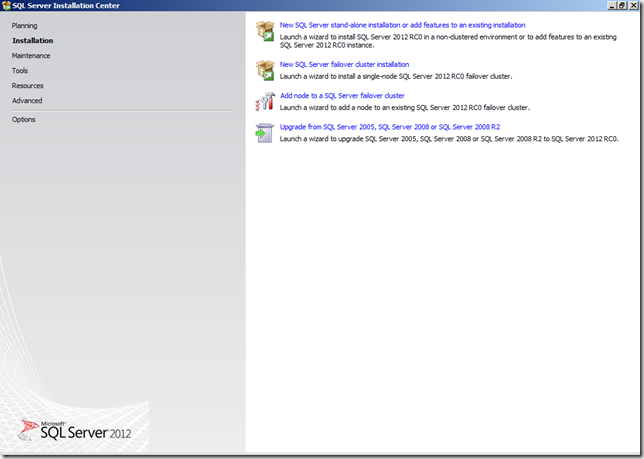
Task: Click the Upgrade wizard arrow icon
Action: (265, 133)
